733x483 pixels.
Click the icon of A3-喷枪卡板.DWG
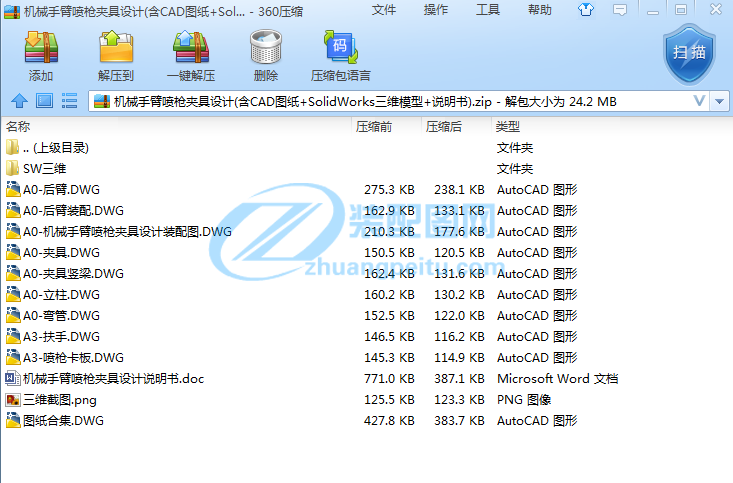[13, 358]
